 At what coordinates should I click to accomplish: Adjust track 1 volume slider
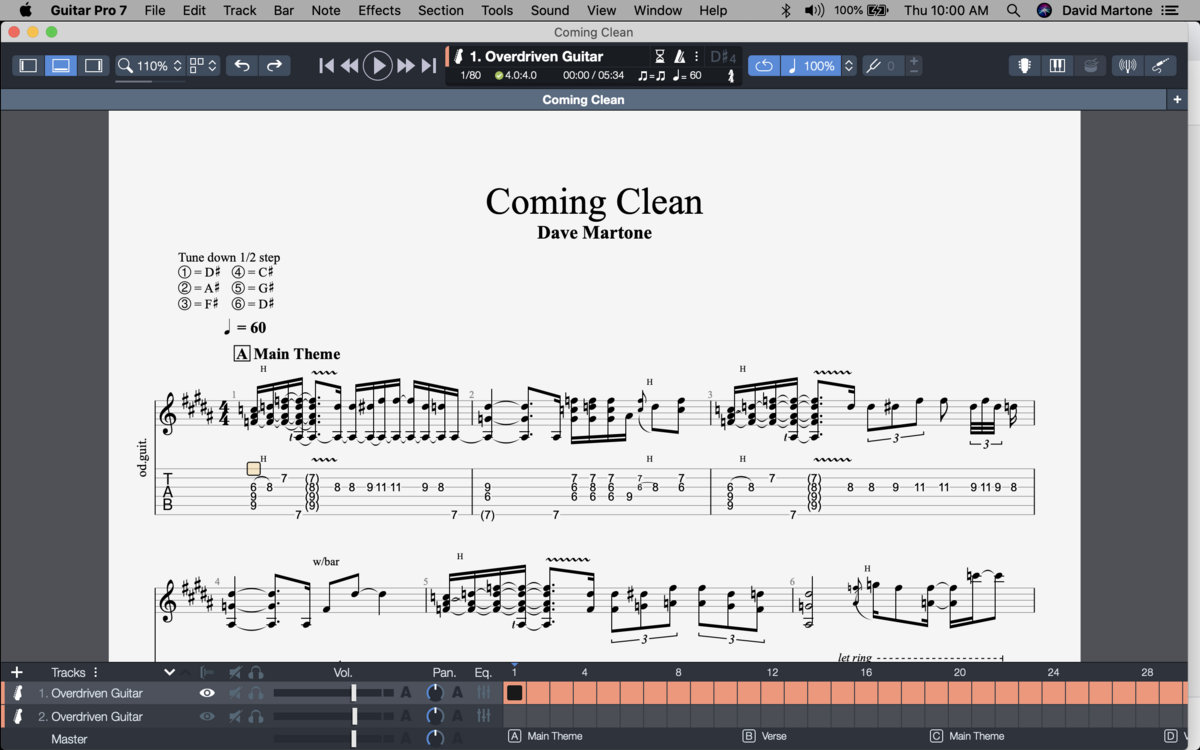pyautogui.click(x=354, y=693)
